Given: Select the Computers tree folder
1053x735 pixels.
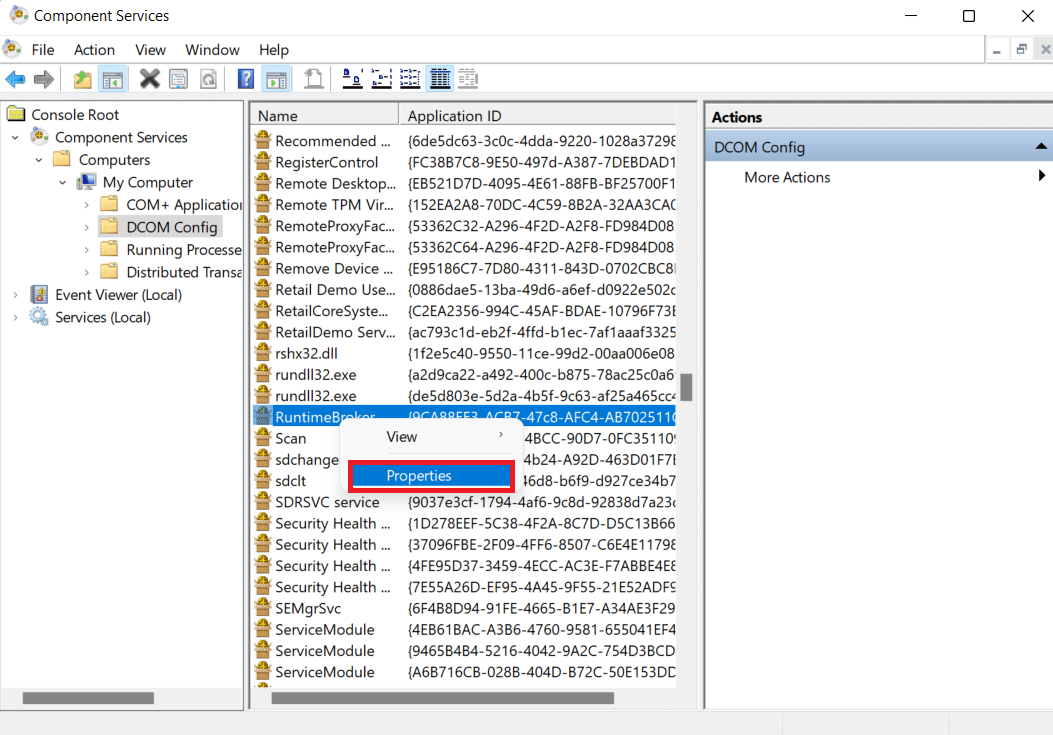Looking at the screenshot, I should (x=114, y=160).
